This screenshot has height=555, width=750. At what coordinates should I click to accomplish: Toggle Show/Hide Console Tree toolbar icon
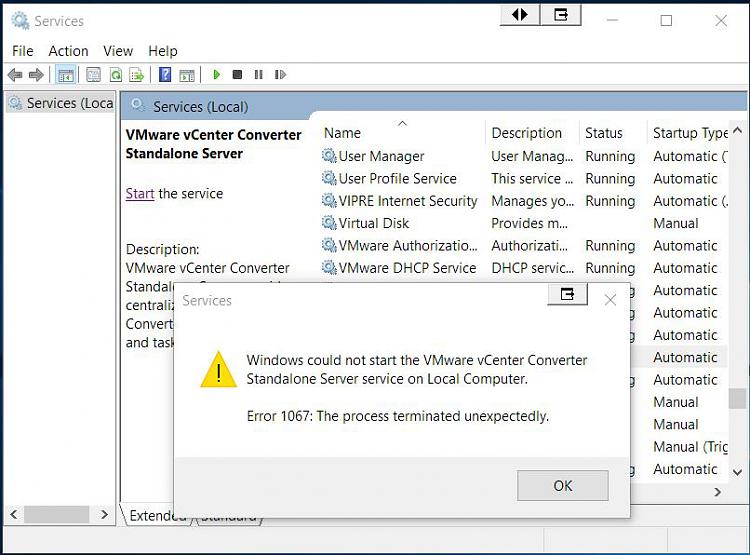[x=66, y=75]
